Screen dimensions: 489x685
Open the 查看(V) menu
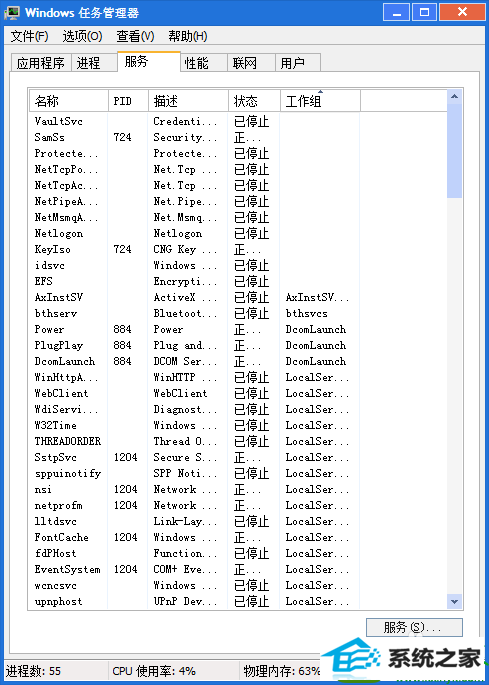point(135,36)
